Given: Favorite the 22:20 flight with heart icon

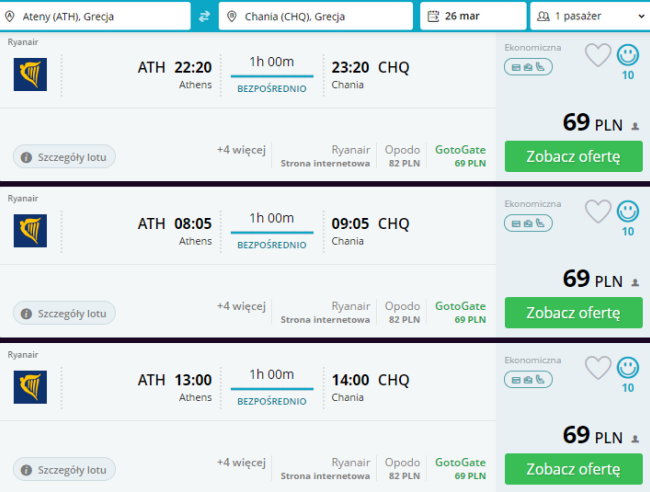Looking at the screenshot, I should point(598,55).
